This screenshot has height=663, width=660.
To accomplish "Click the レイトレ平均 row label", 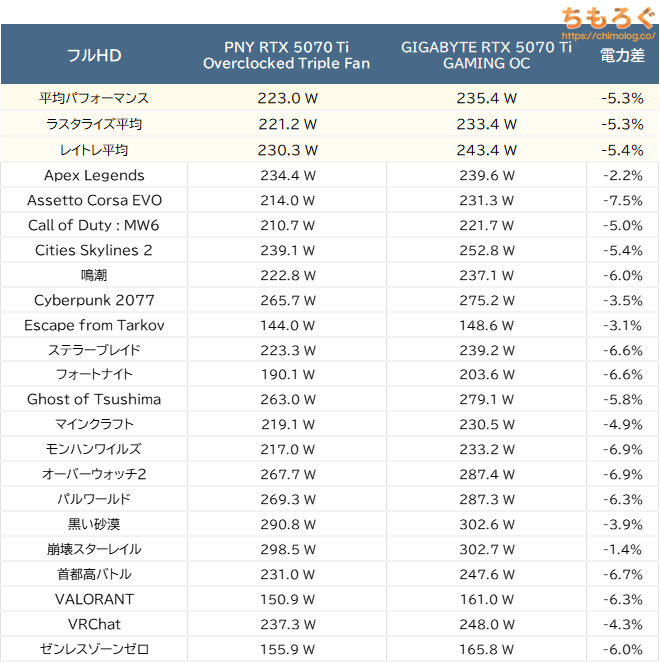I will click(x=94, y=150).
